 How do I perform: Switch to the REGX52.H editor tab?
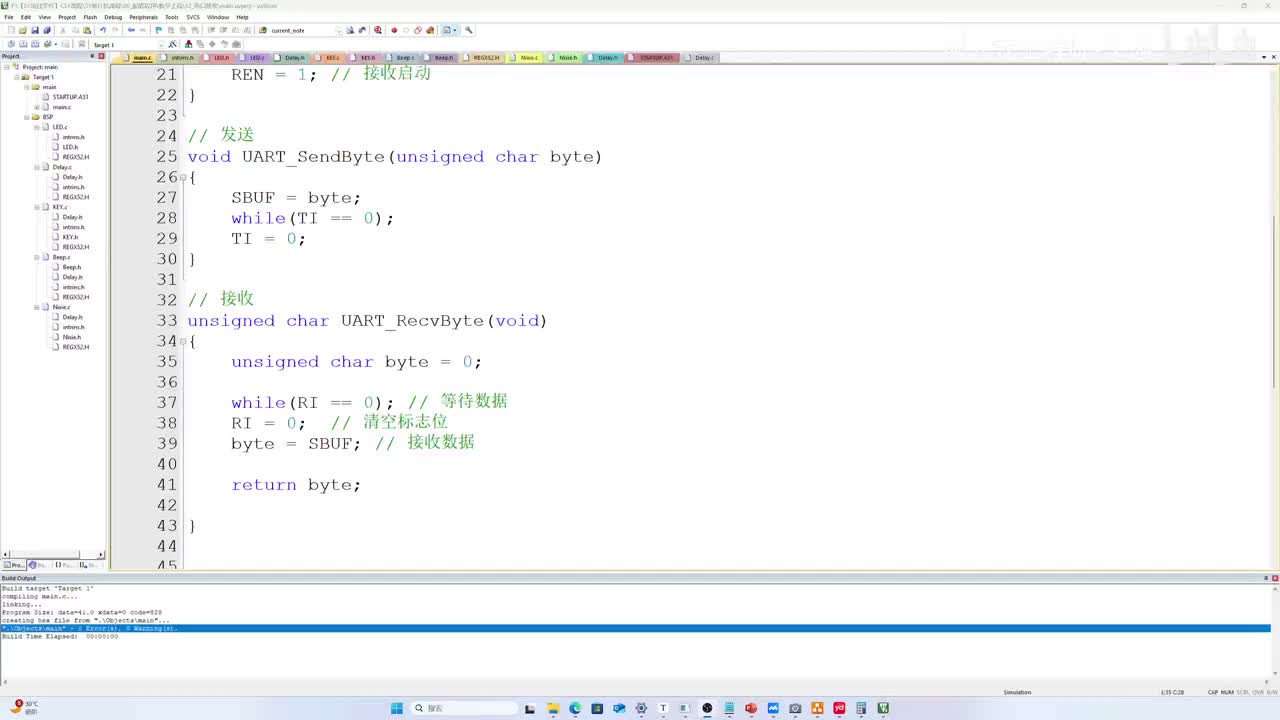pyautogui.click(x=485, y=58)
